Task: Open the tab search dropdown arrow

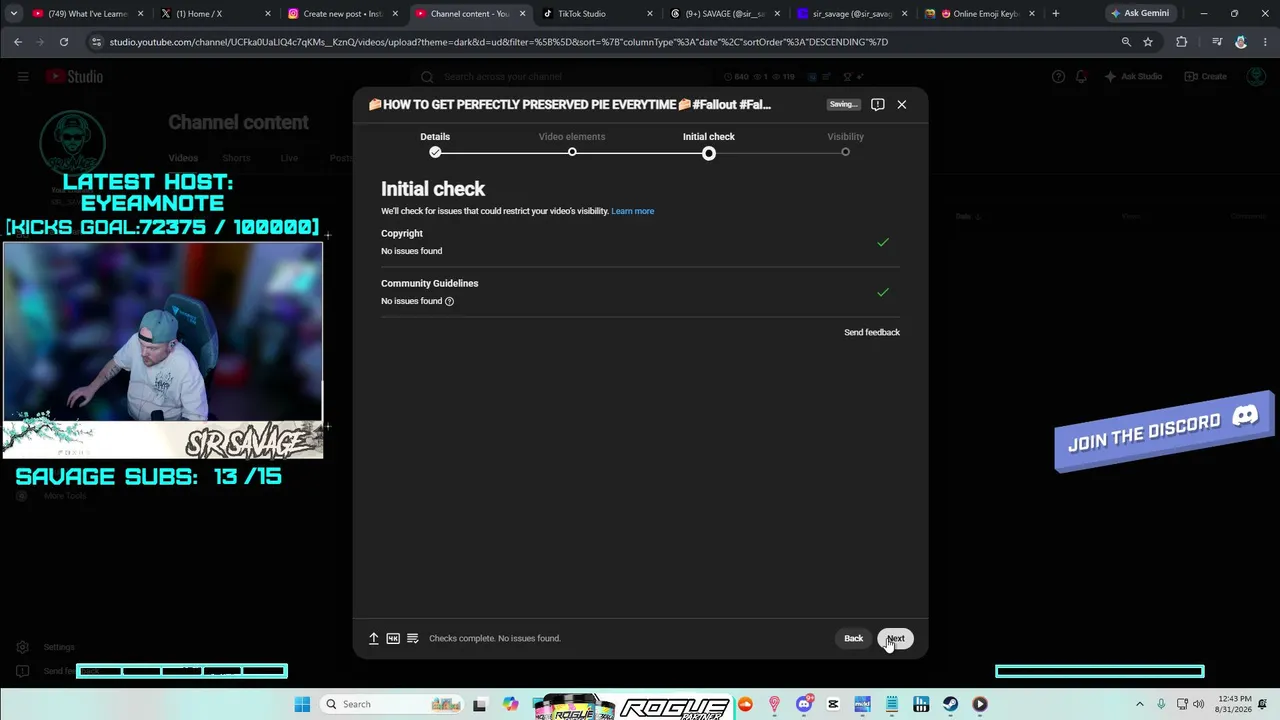Action: [x=13, y=14]
